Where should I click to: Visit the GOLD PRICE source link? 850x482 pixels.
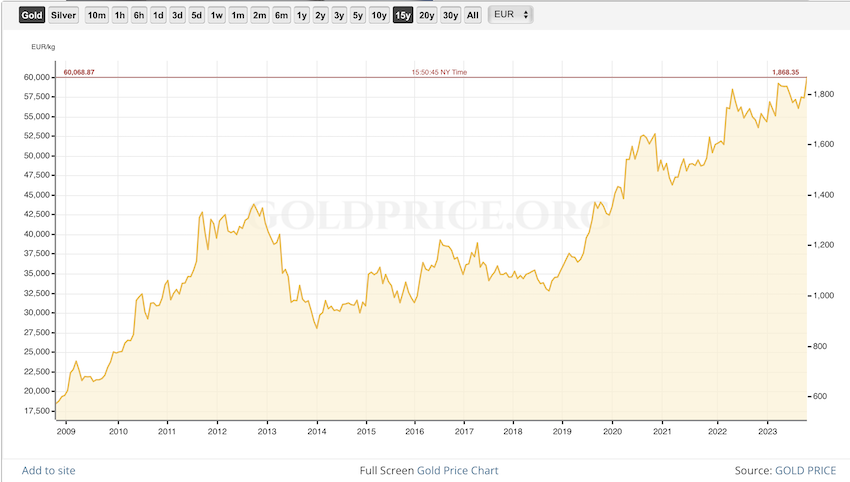pyautogui.click(x=808, y=470)
